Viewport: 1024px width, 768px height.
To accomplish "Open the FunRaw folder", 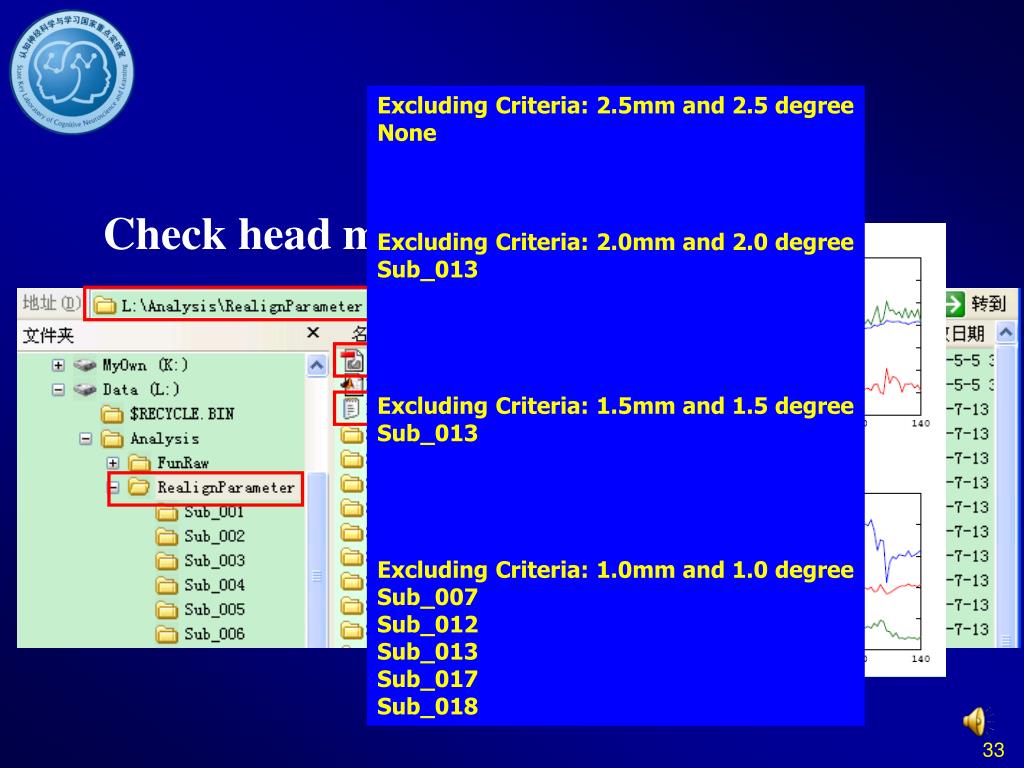I will 169,463.
